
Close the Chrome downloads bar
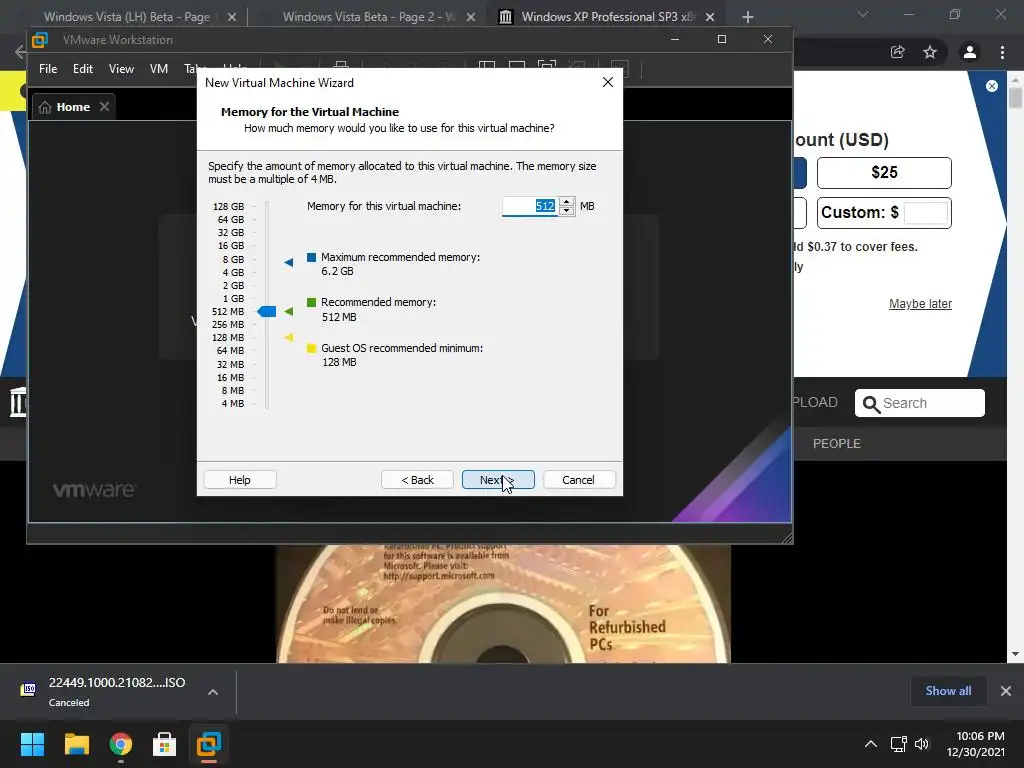tap(1006, 691)
